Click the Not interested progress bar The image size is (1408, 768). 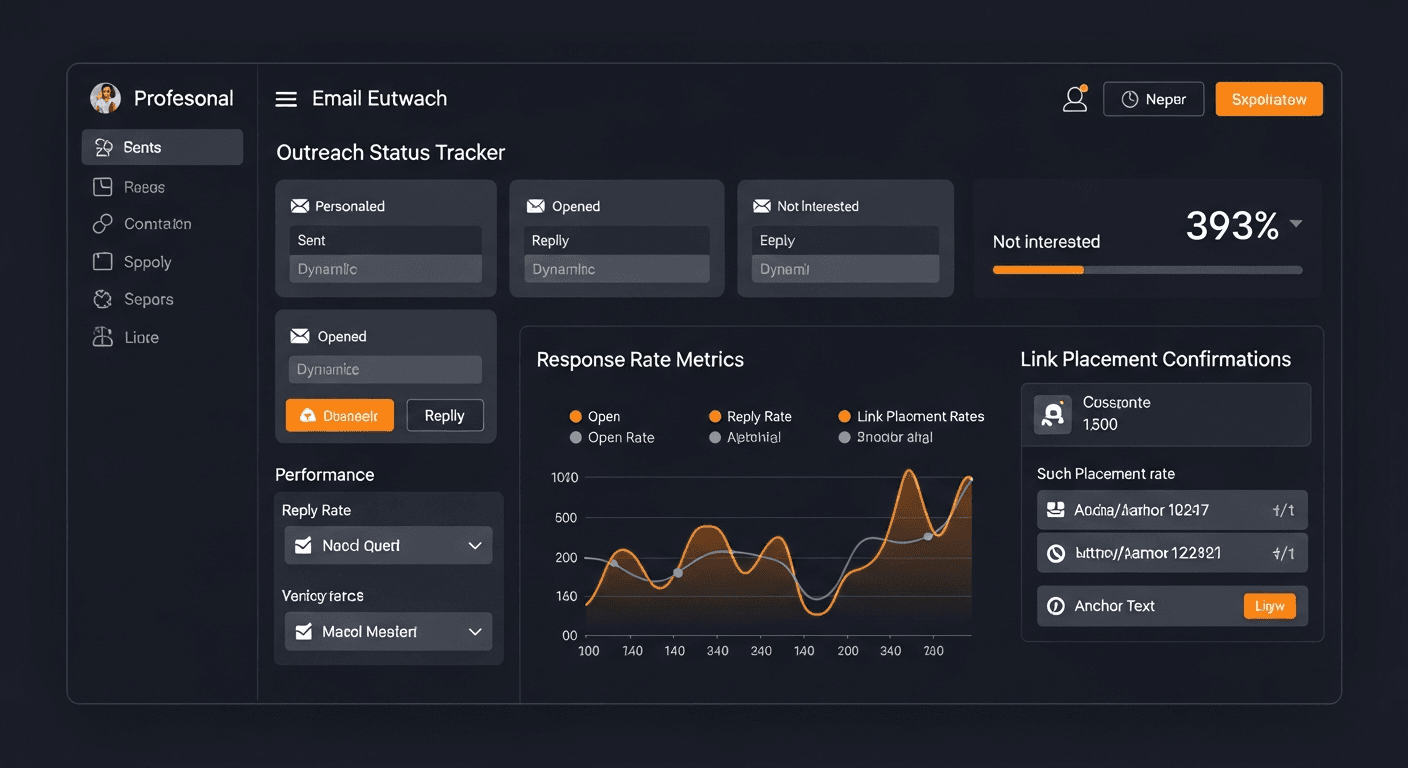1147,270
